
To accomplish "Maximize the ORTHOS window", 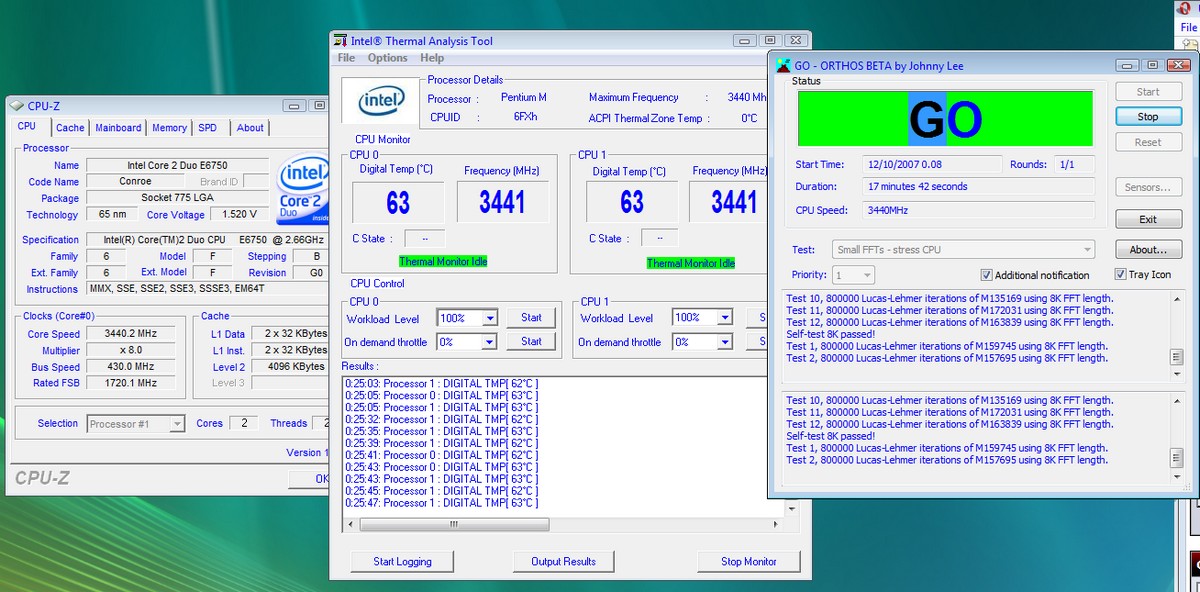I will tap(1153, 65).
